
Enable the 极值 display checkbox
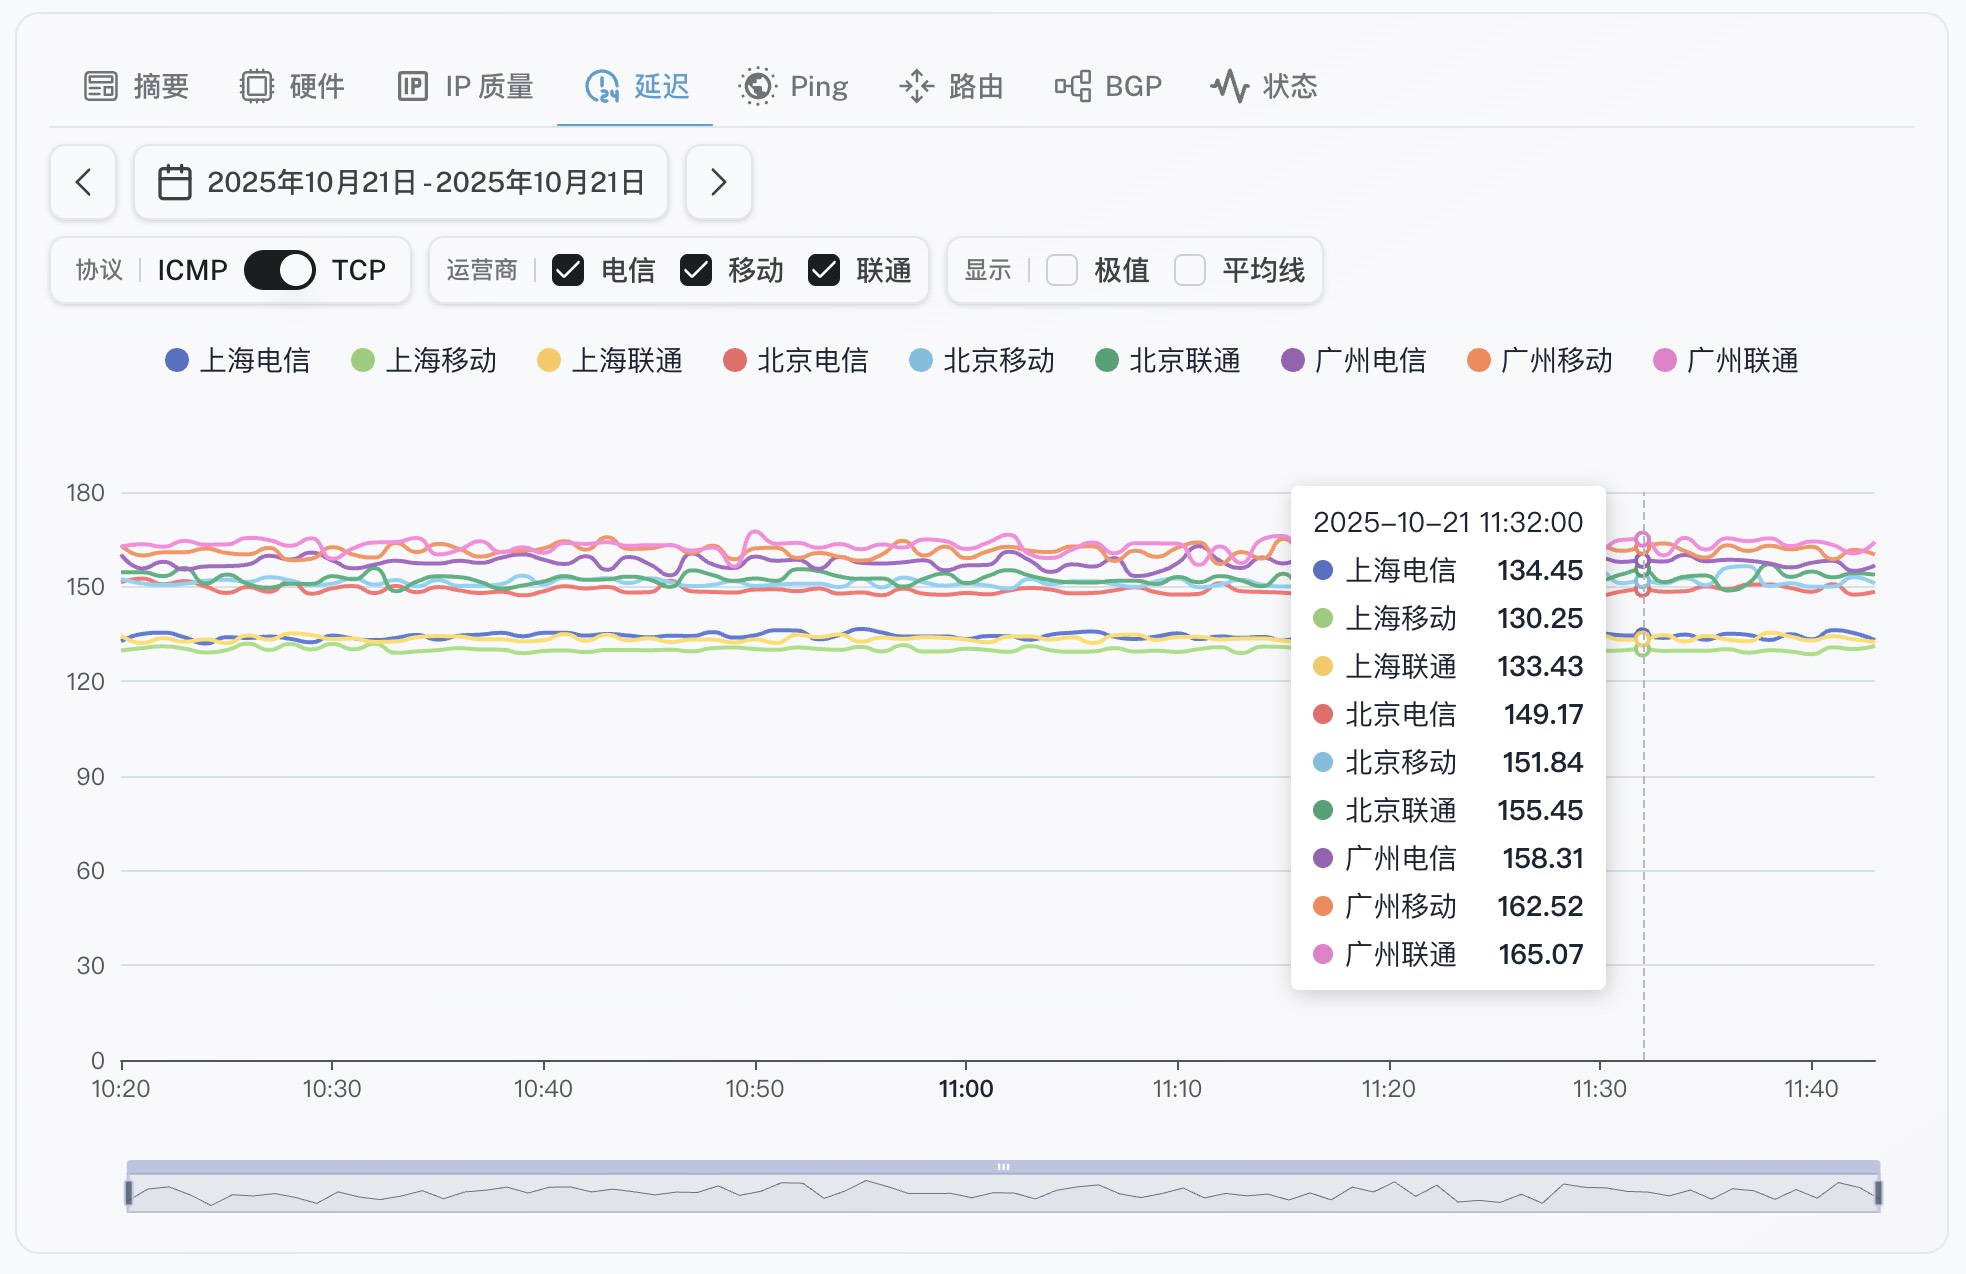(x=1062, y=270)
